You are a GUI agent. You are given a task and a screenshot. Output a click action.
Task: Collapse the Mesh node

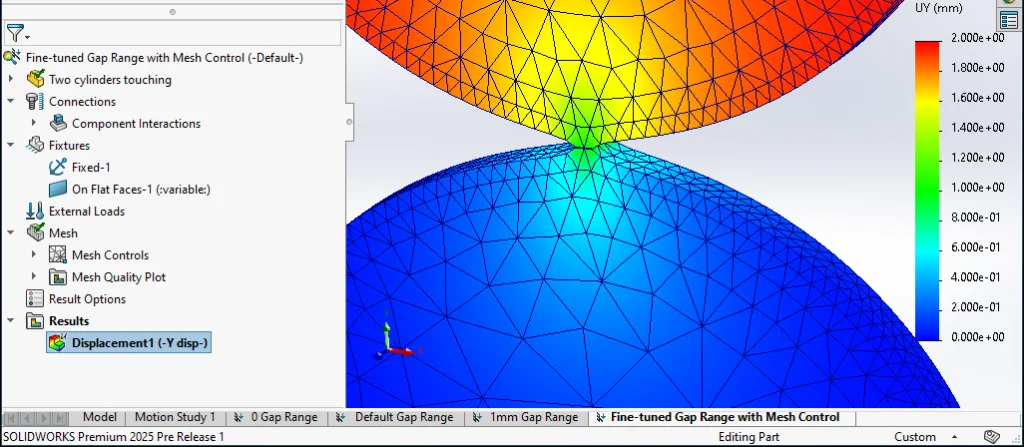pos(10,233)
